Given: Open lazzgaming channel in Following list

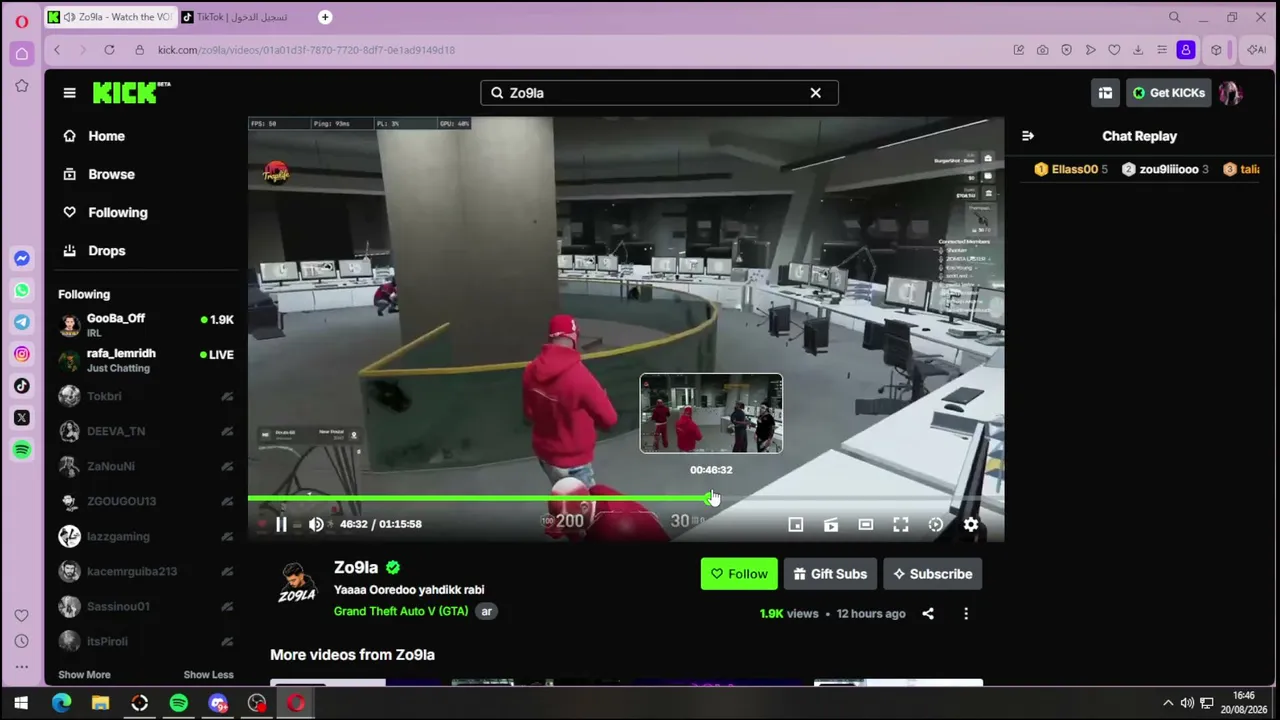Looking at the screenshot, I should click(x=146, y=536).
